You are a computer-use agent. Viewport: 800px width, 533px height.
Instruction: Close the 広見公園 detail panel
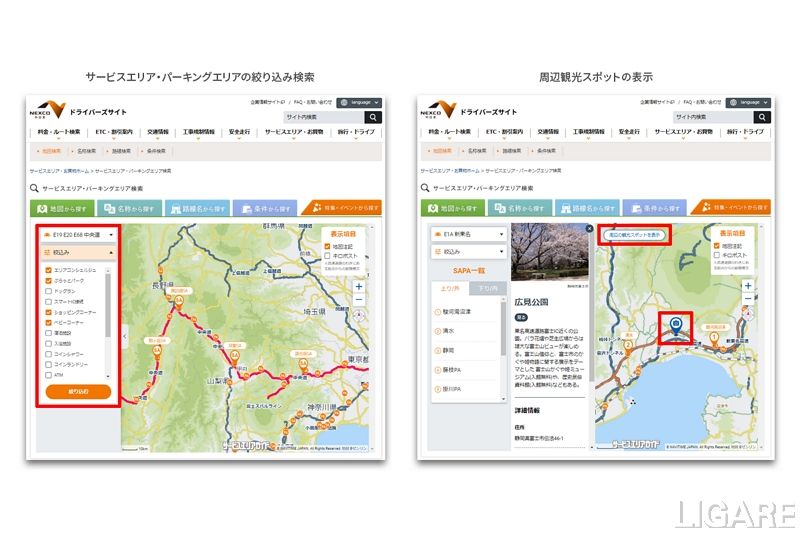587,230
